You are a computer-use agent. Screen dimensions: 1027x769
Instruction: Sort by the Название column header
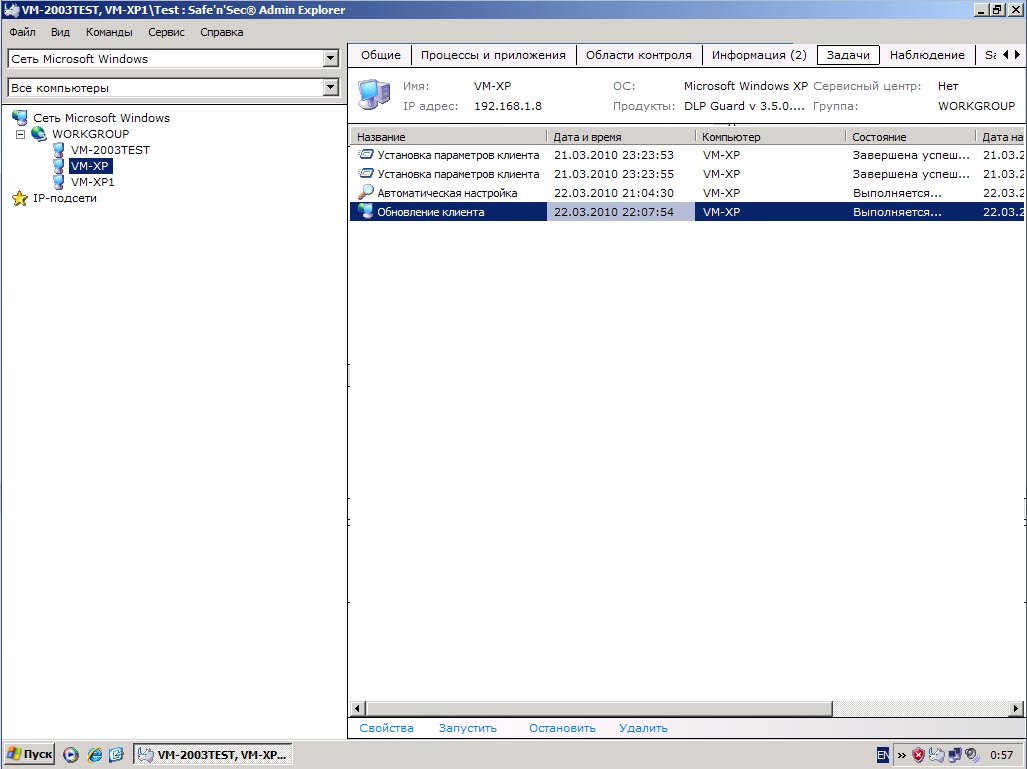point(448,137)
